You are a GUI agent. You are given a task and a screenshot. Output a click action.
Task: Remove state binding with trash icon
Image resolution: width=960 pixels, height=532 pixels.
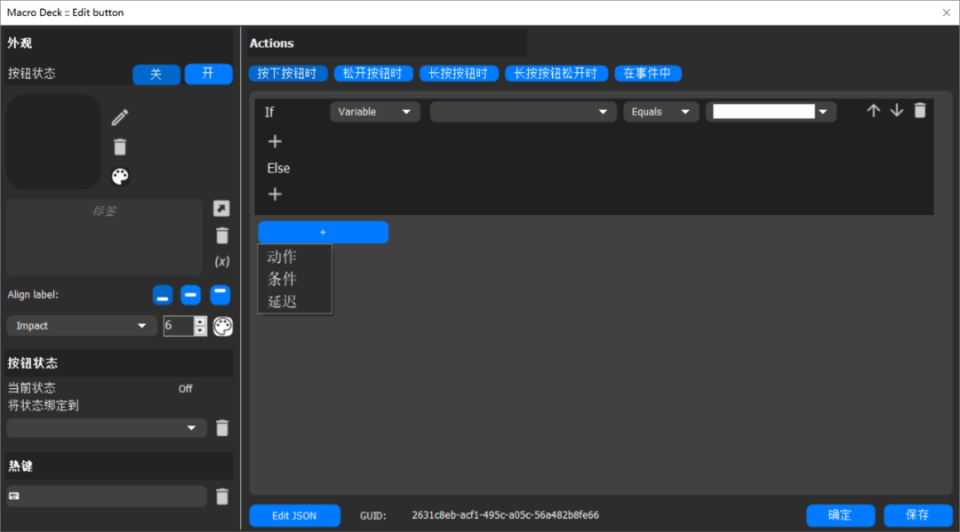222,428
